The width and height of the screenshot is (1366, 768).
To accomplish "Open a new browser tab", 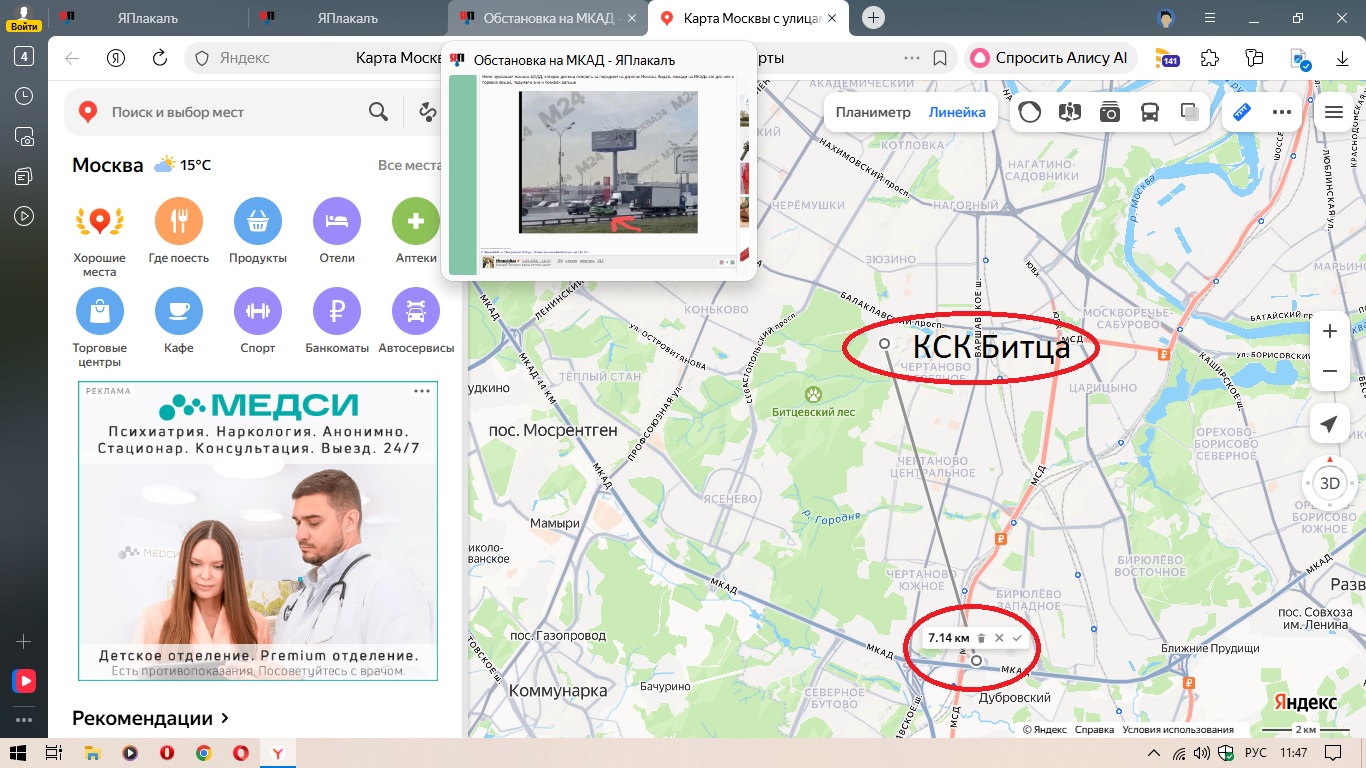I will click(874, 18).
